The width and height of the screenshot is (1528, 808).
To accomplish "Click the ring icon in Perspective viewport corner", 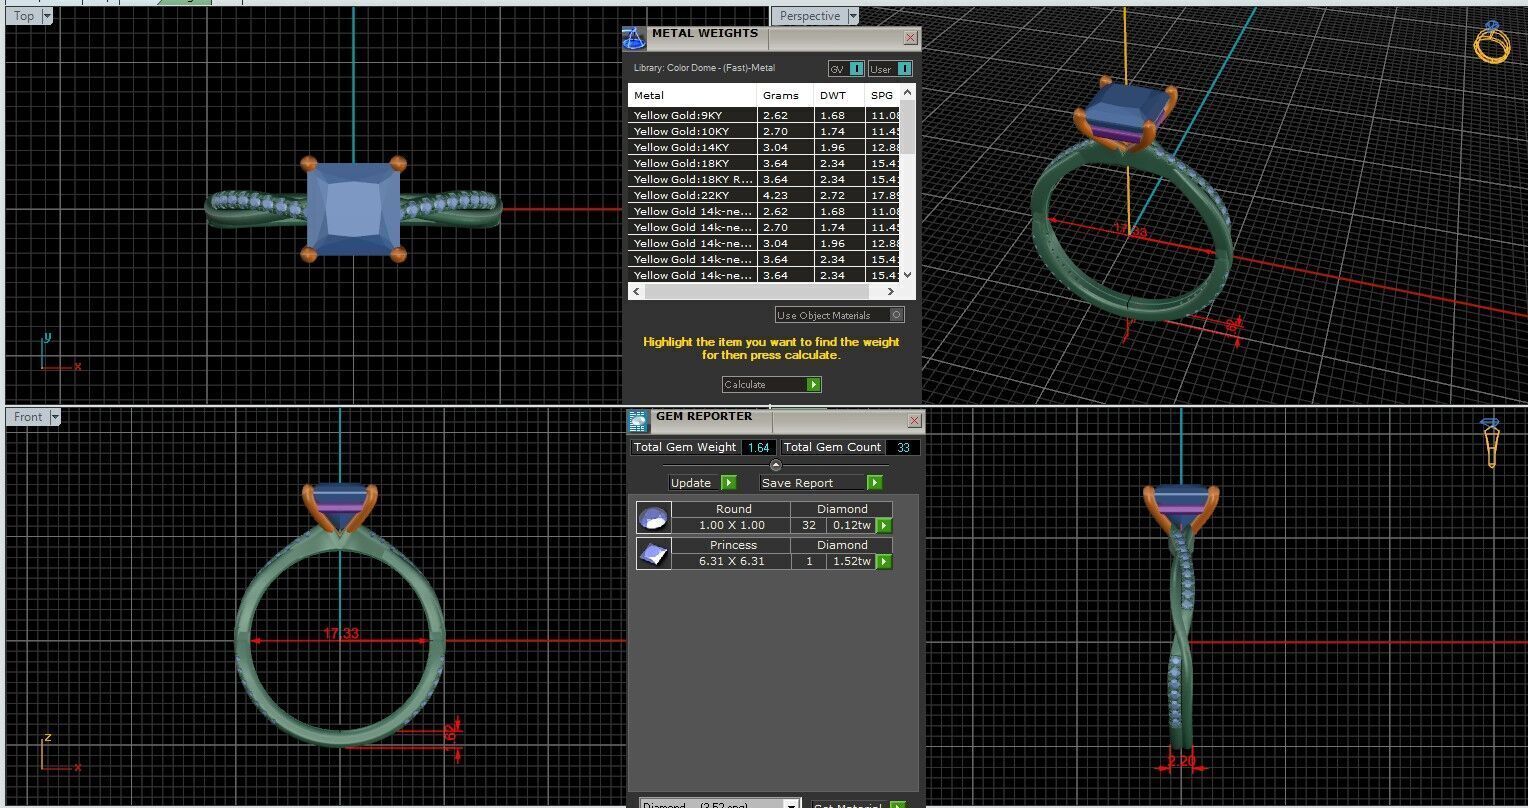I will coord(1492,43).
